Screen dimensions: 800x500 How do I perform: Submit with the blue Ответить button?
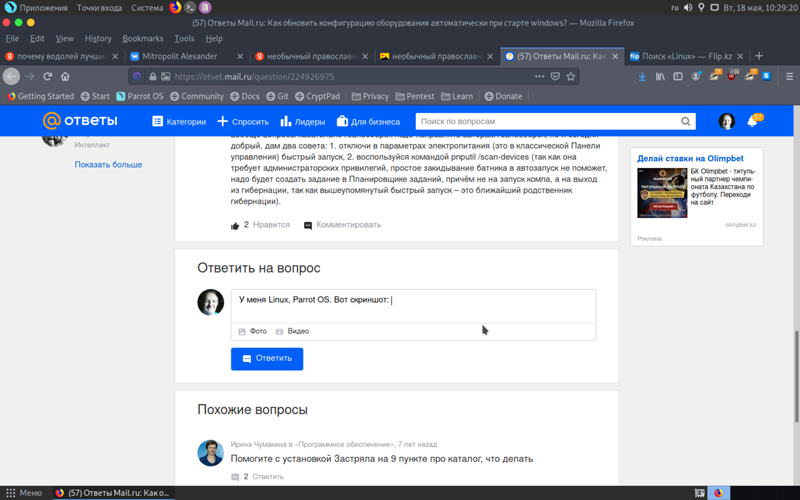[267, 359]
